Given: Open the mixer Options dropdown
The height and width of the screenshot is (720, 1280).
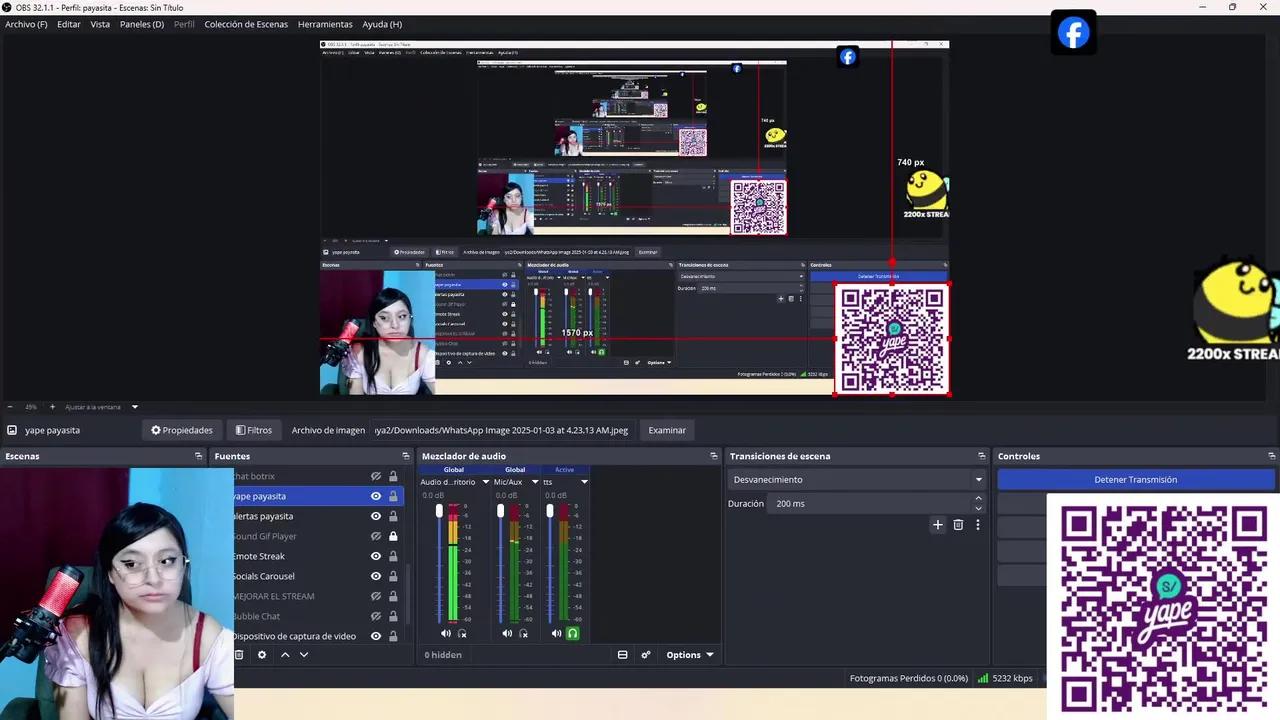Looking at the screenshot, I should (x=689, y=655).
